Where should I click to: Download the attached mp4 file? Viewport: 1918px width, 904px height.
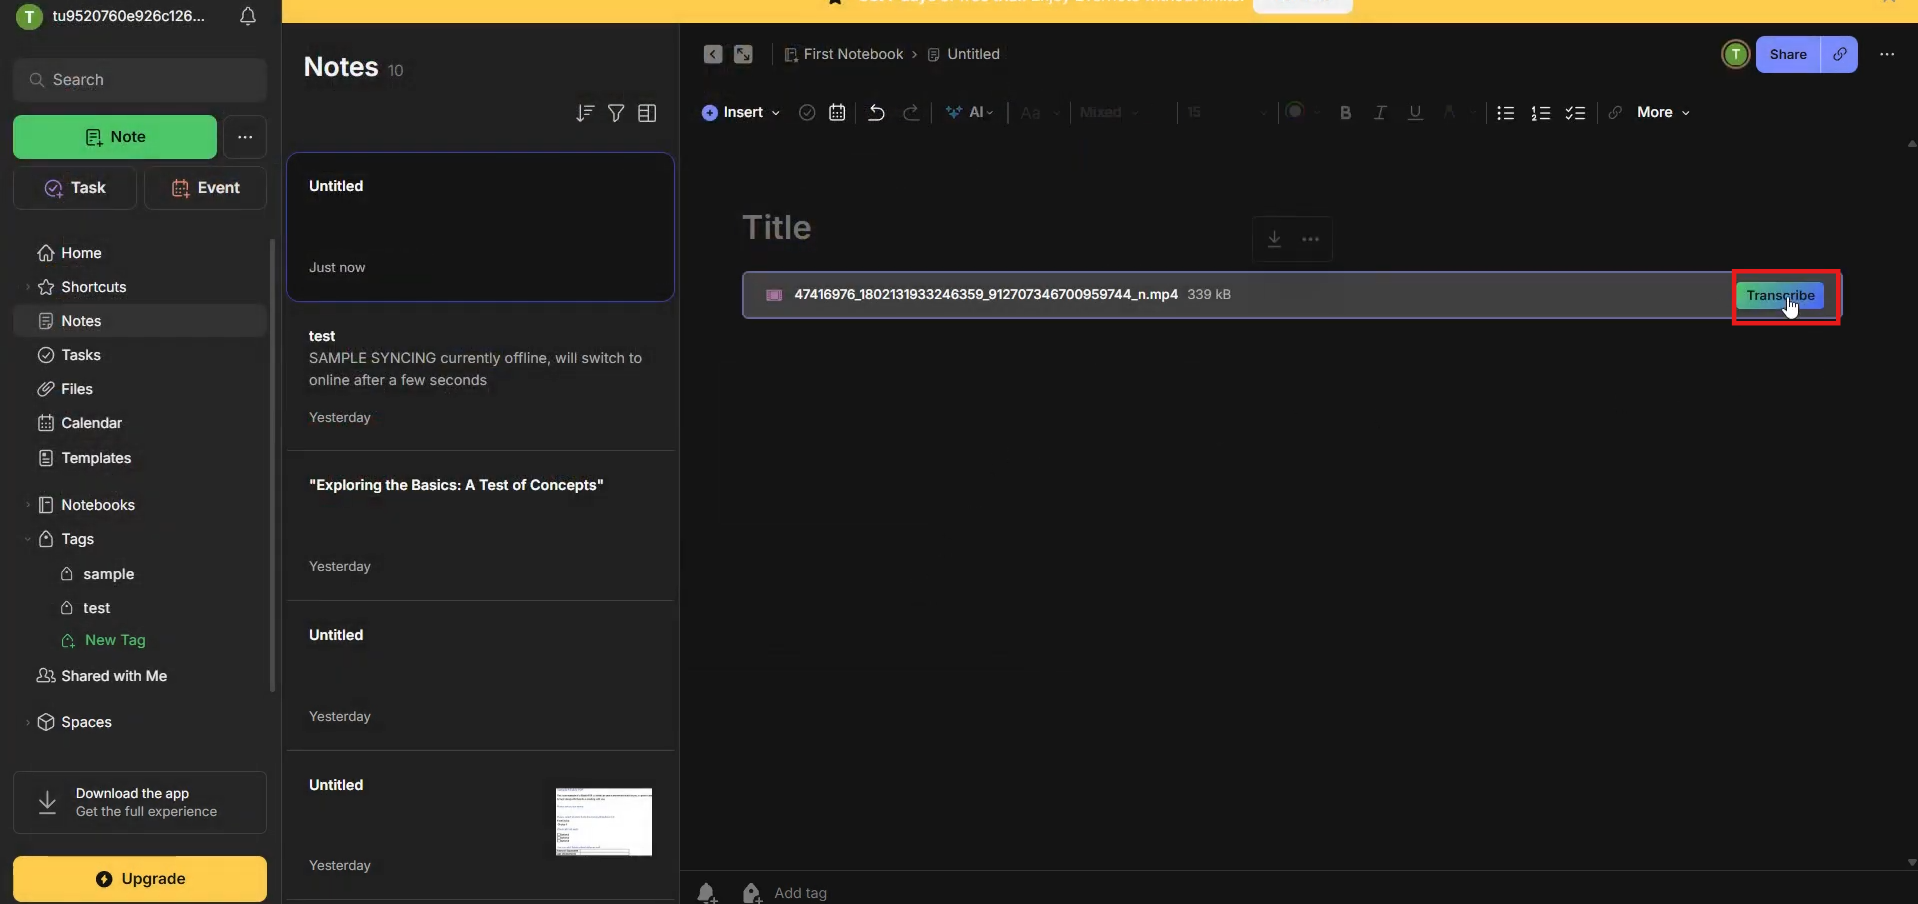1274,239
